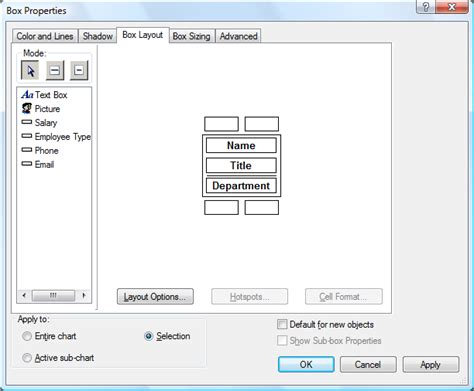Click the empty bottom-left layout cell
474x391 pixels.
[221, 207]
